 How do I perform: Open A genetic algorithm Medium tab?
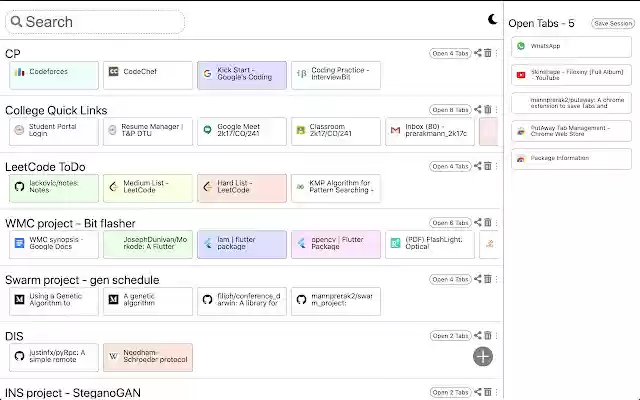click(148, 301)
